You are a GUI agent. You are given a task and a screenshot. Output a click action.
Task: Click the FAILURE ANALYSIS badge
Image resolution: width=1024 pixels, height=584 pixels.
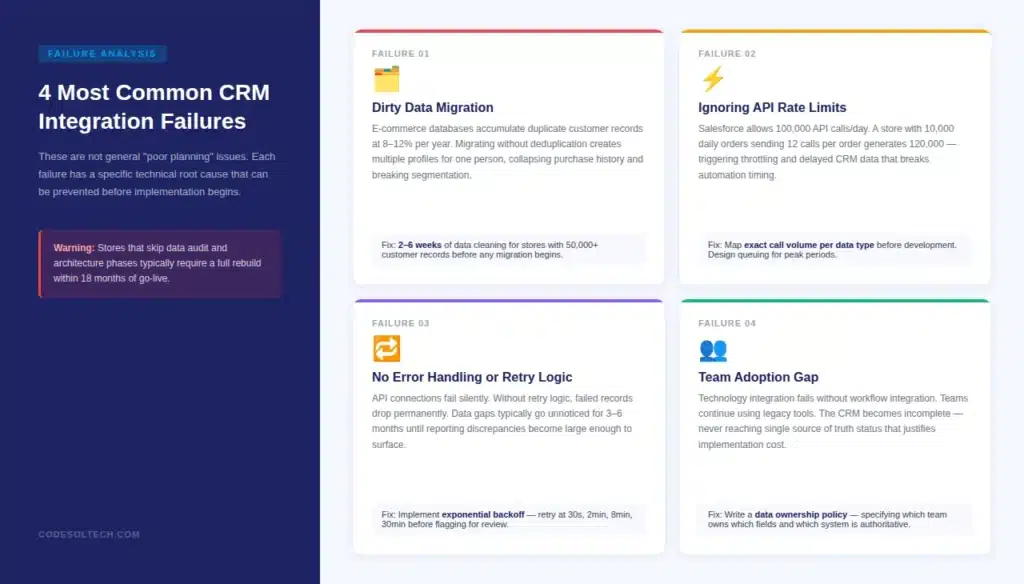[102, 54]
